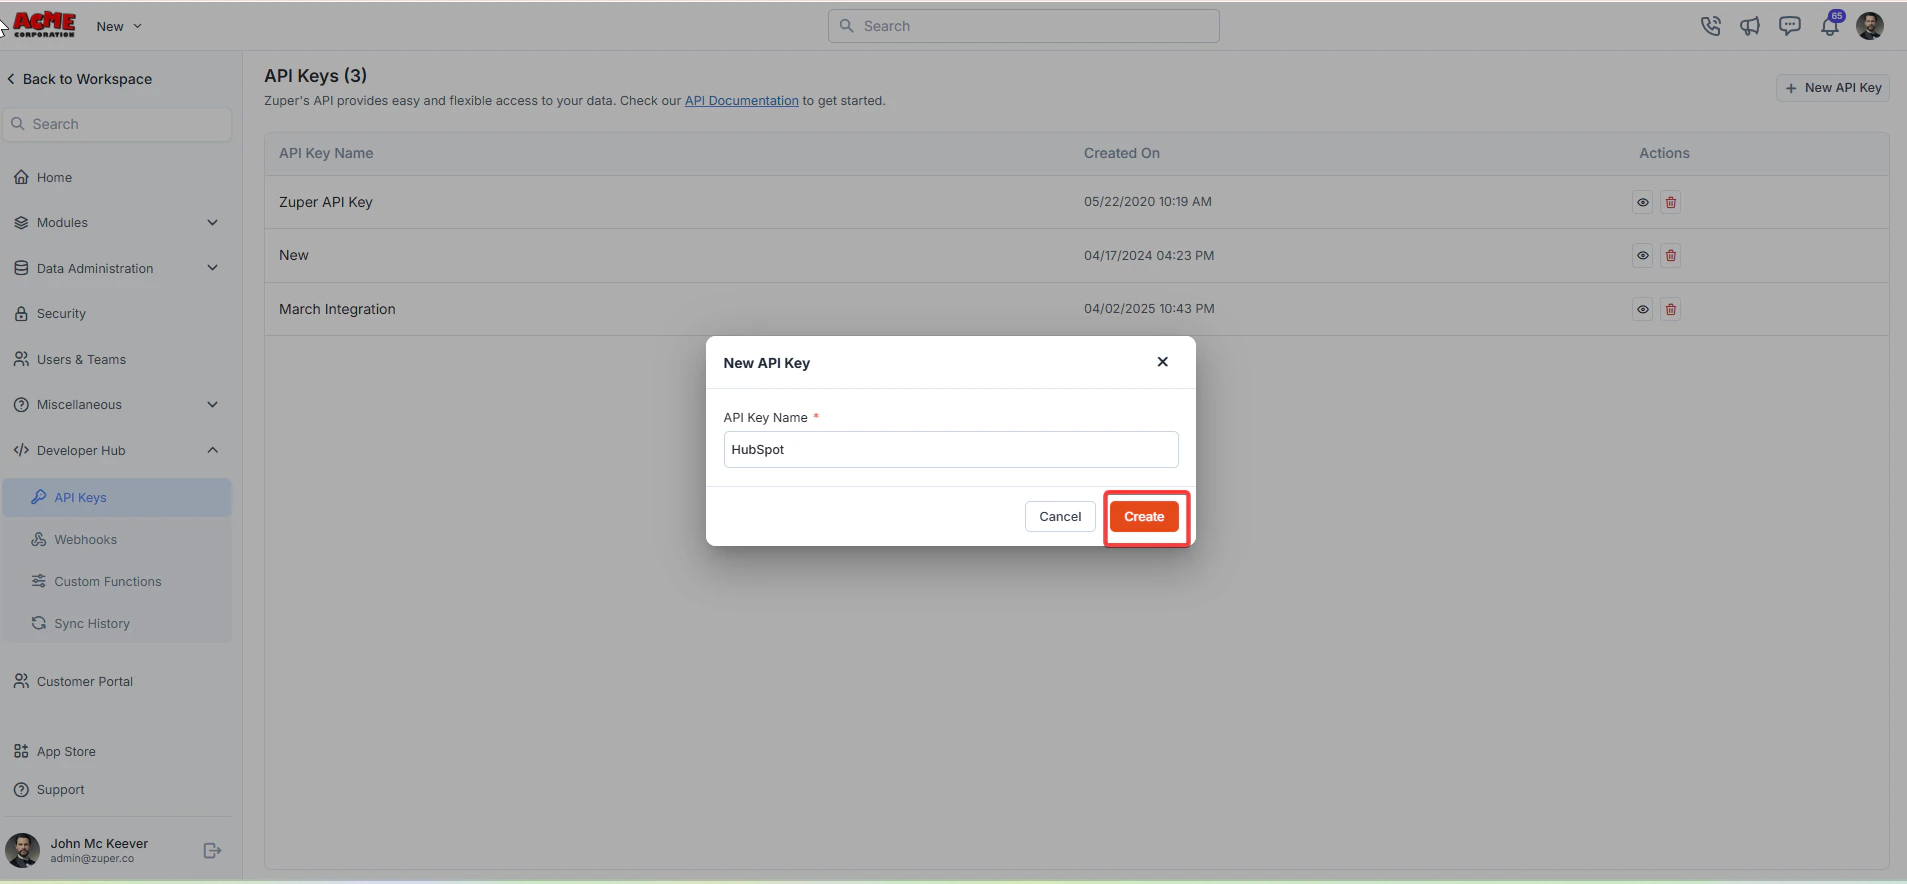Click the Miscellaneous question icon

pyautogui.click(x=21, y=404)
